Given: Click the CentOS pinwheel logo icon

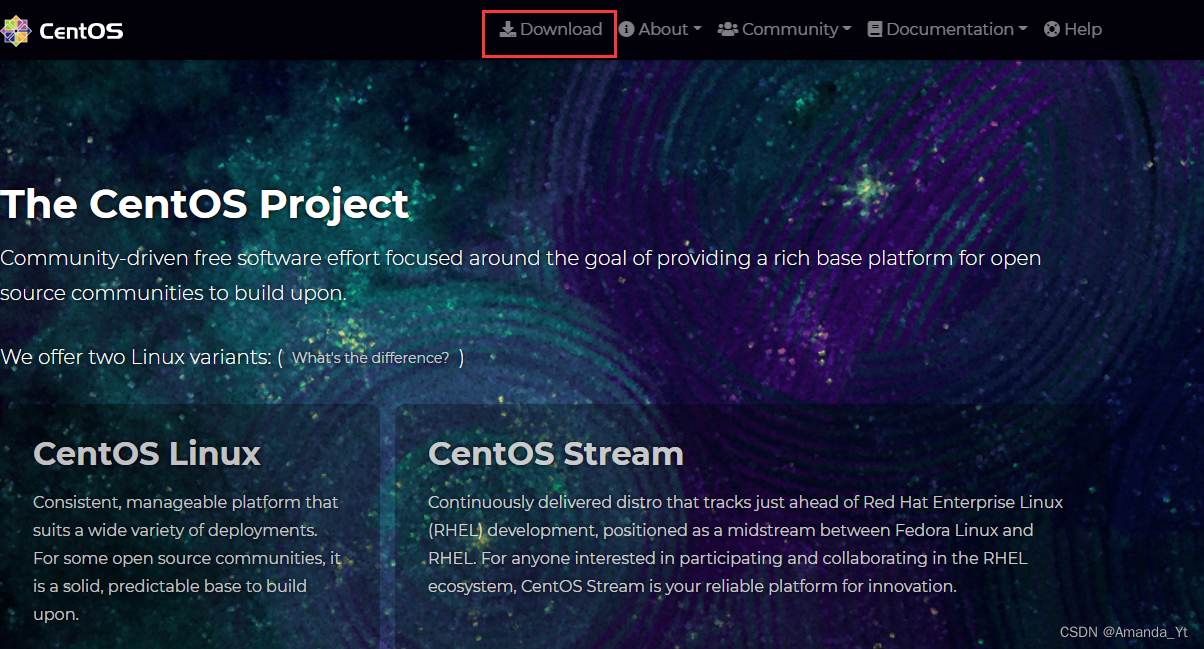Looking at the screenshot, I should pos(15,30).
